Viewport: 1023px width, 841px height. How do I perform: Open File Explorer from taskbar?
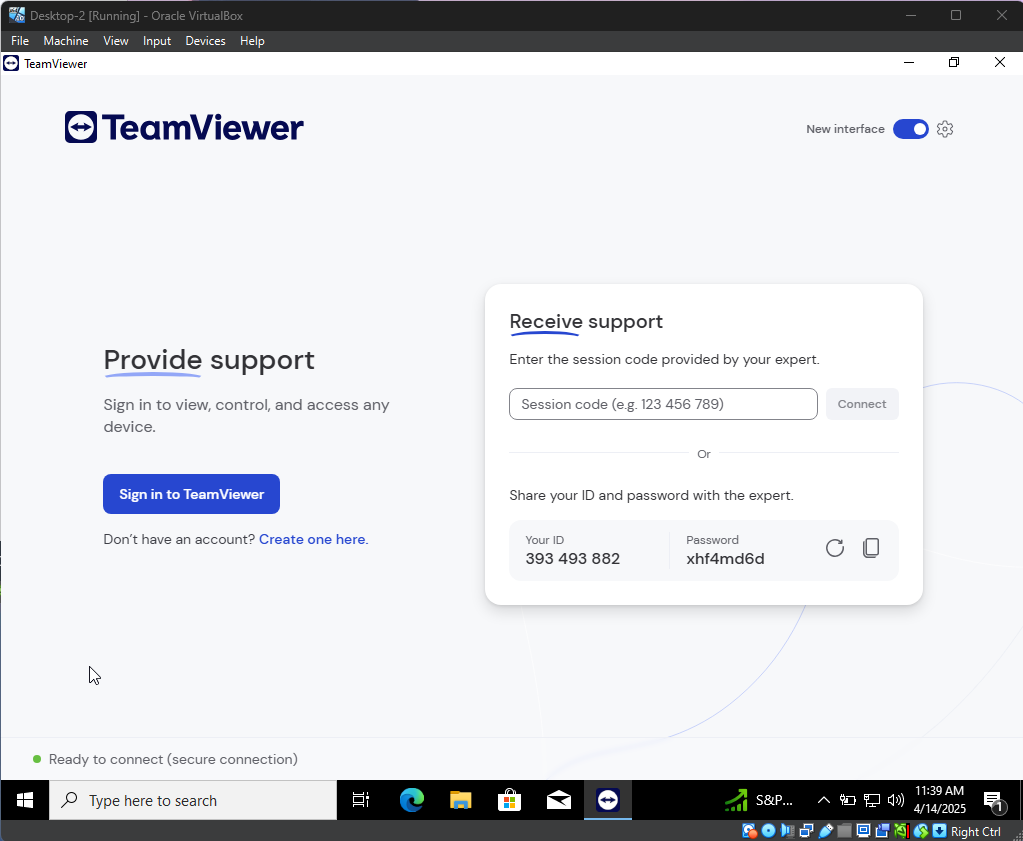460,800
